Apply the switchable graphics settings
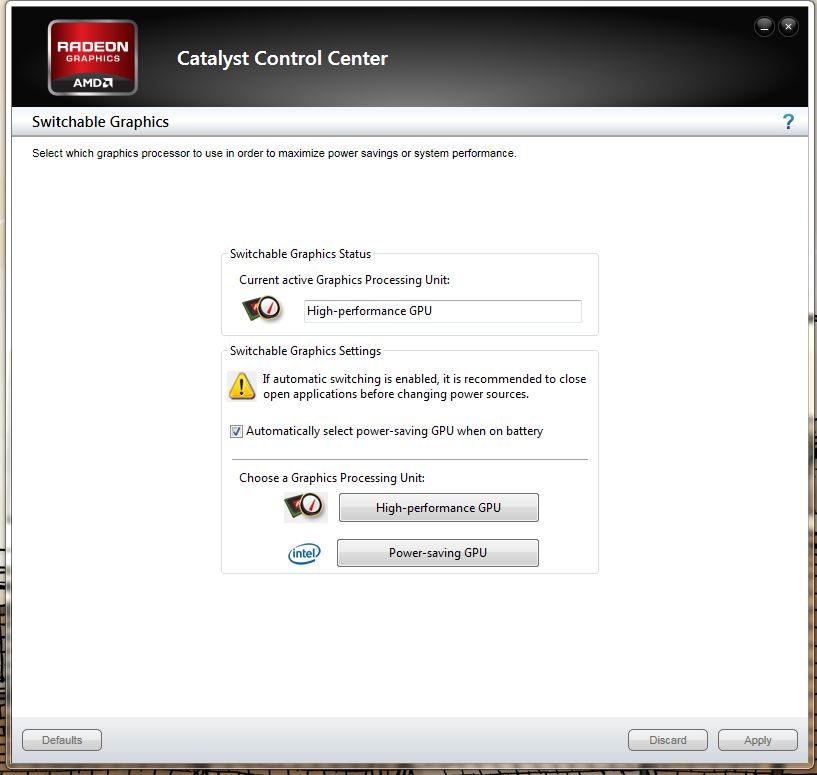This screenshot has width=817, height=775. pos(758,740)
